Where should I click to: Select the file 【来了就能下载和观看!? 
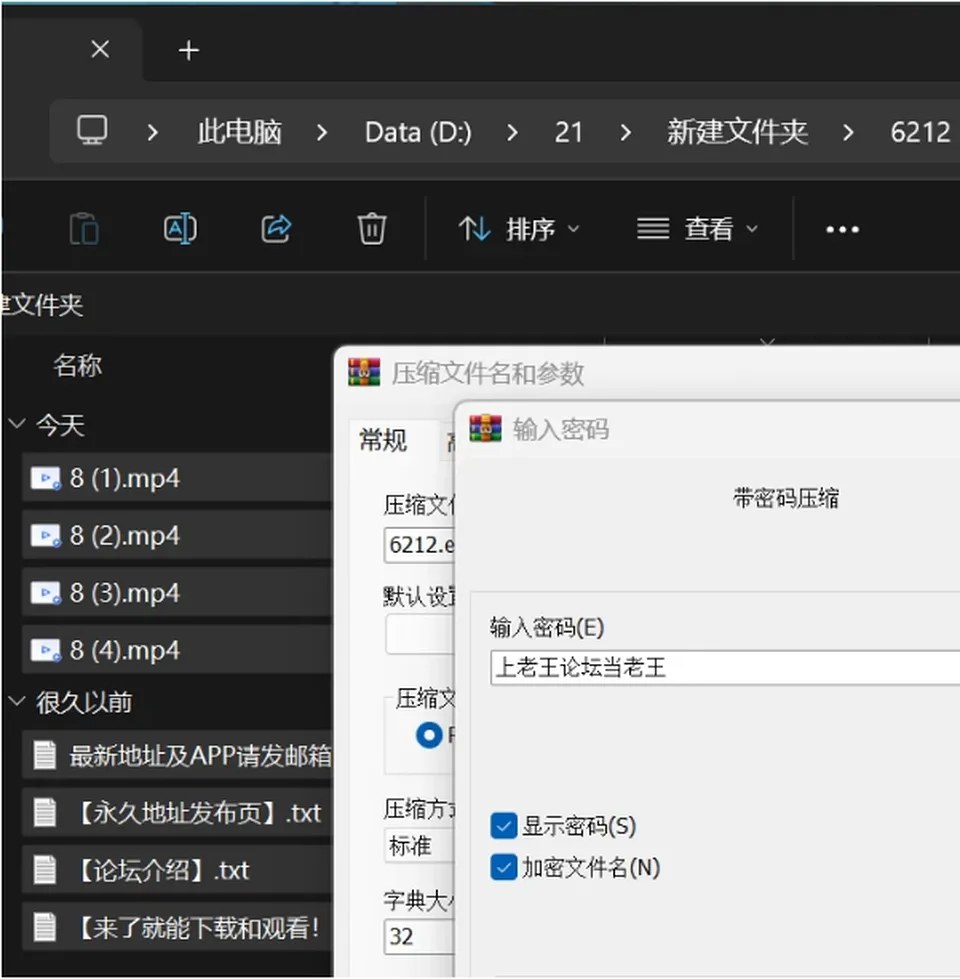[x=177, y=928]
